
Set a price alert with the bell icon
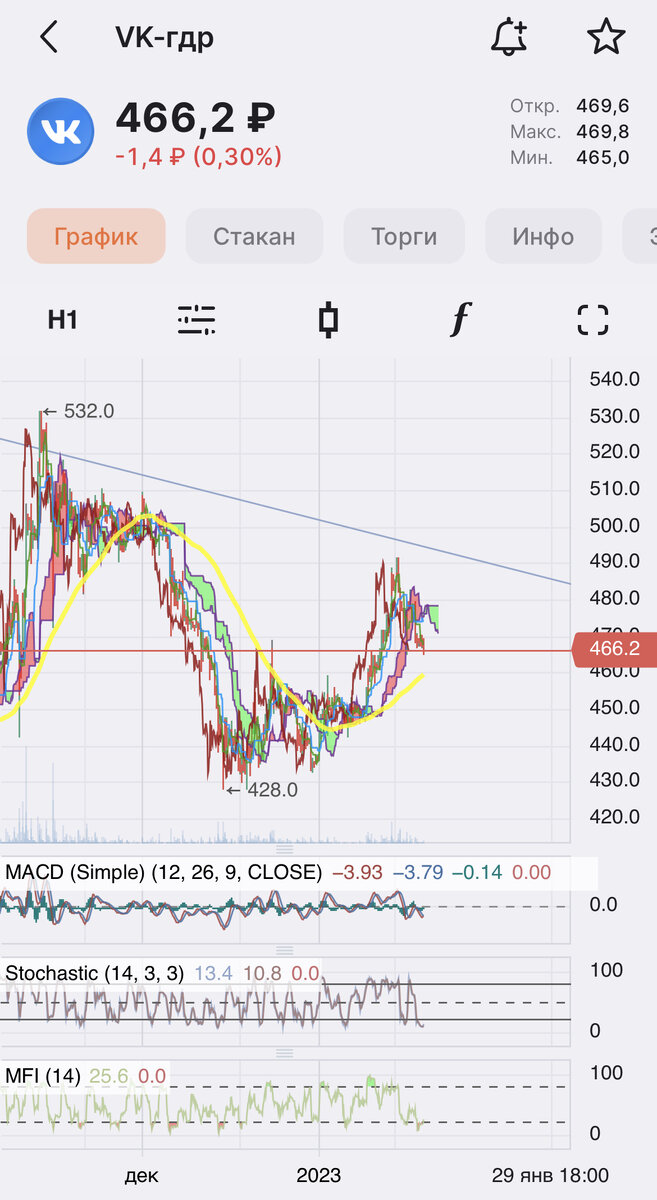point(509,37)
